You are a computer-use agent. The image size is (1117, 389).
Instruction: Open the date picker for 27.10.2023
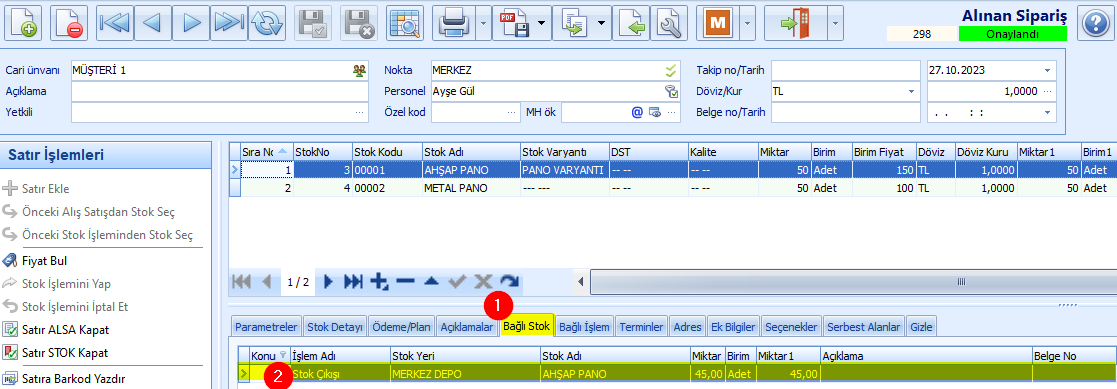click(x=1047, y=71)
